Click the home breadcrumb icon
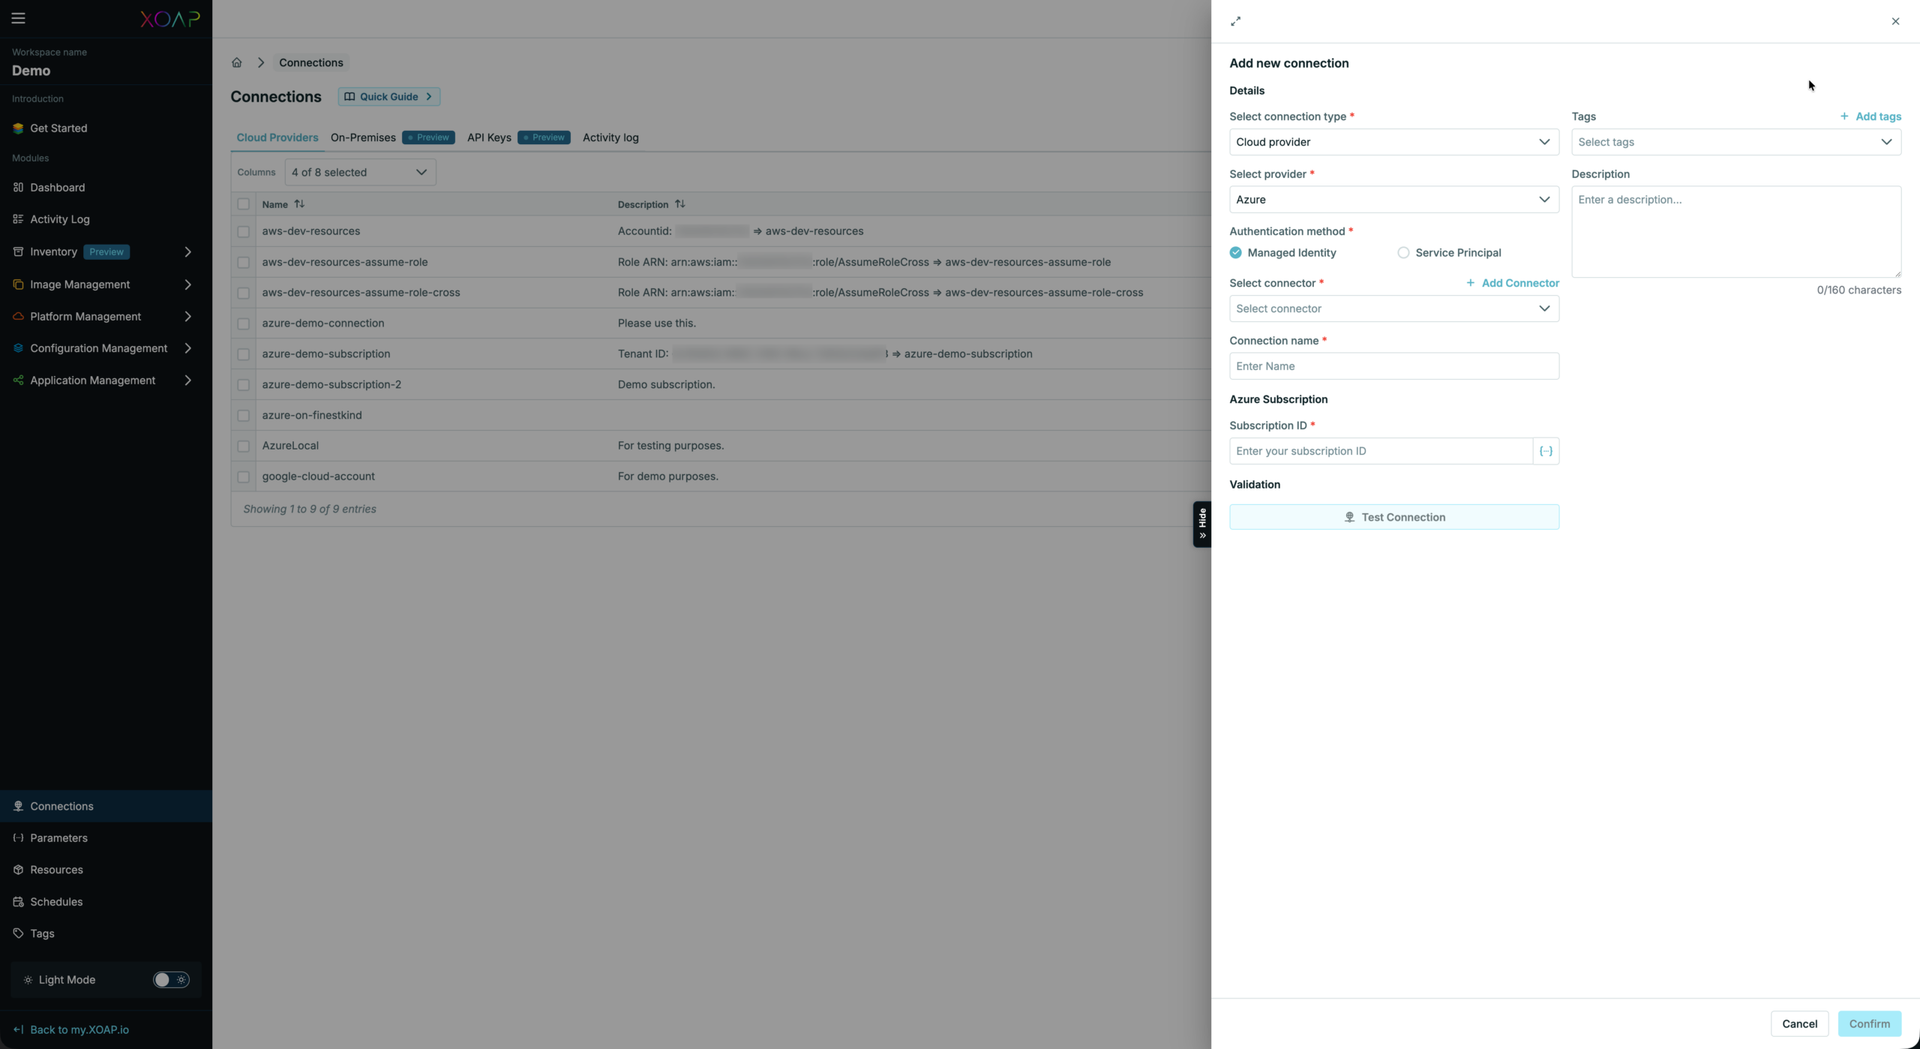The height and width of the screenshot is (1049, 1920). coord(237,63)
